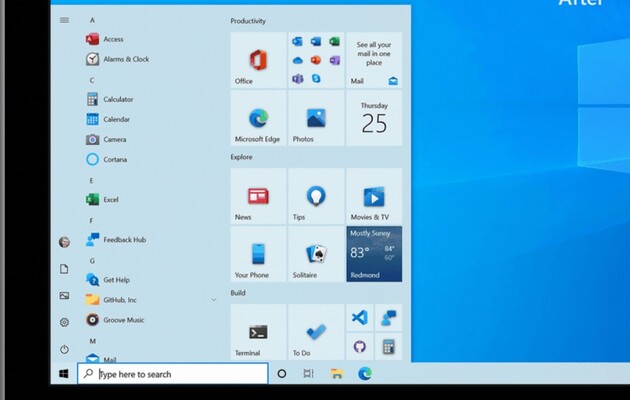This screenshot has width=630, height=400.
Task: Open the To Do tile
Action: tap(316, 332)
